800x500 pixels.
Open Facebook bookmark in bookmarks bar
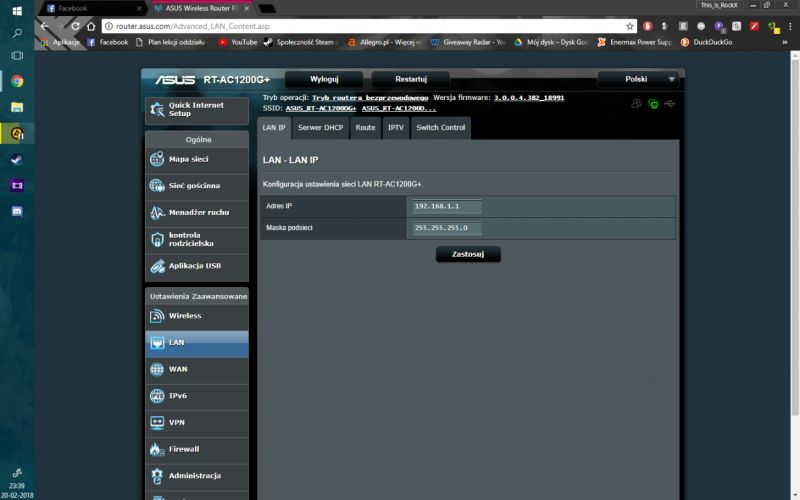point(108,42)
